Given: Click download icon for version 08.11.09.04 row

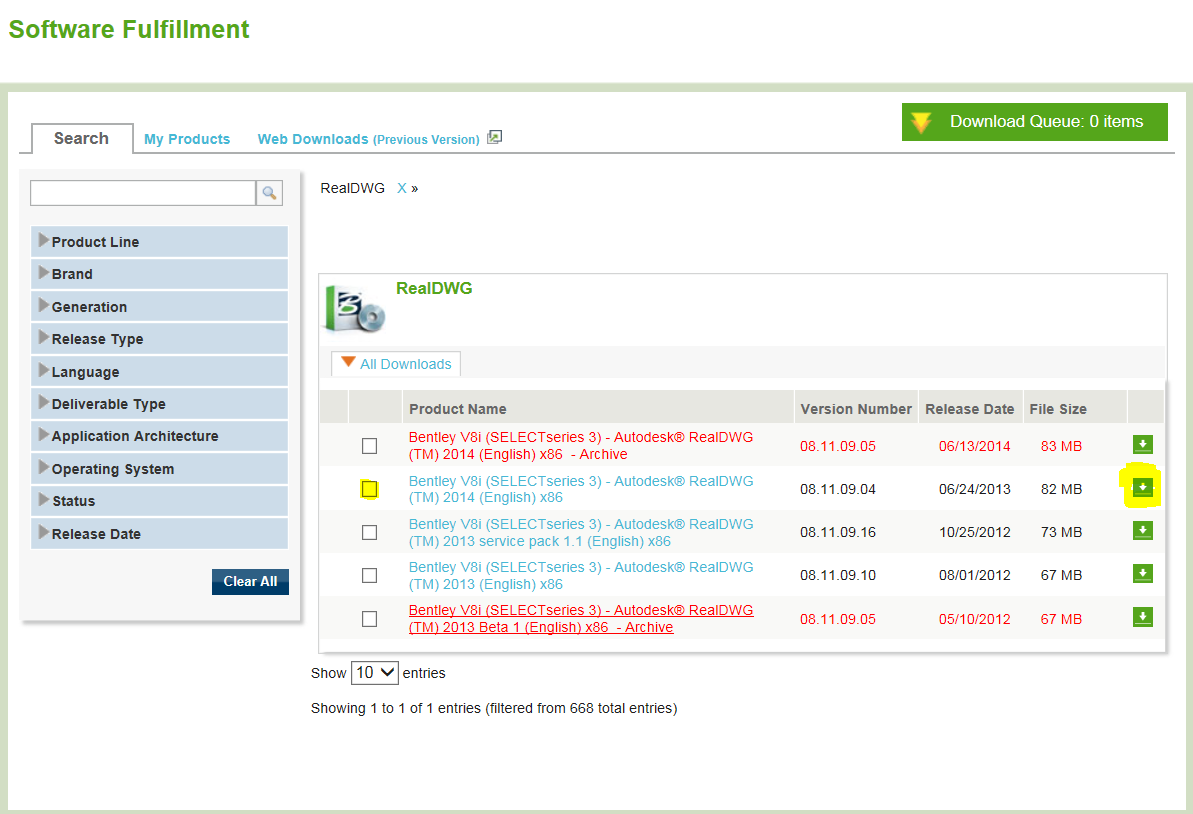Looking at the screenshot, I should pyautogui.click(x=1142, y=488).
